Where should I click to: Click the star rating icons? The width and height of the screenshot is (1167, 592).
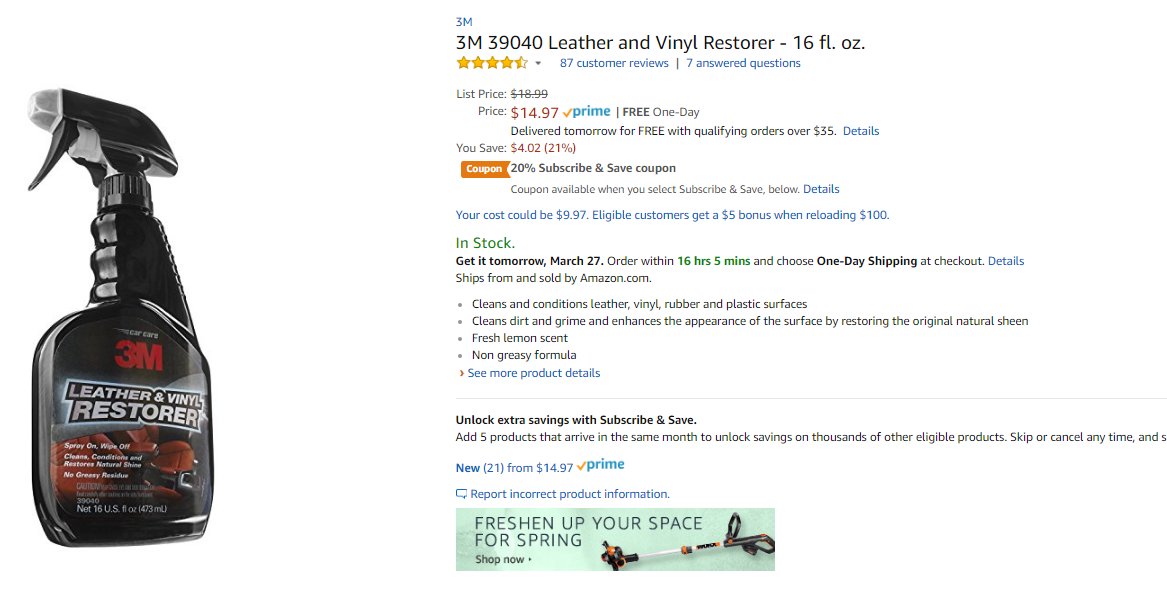pos(492,63)
